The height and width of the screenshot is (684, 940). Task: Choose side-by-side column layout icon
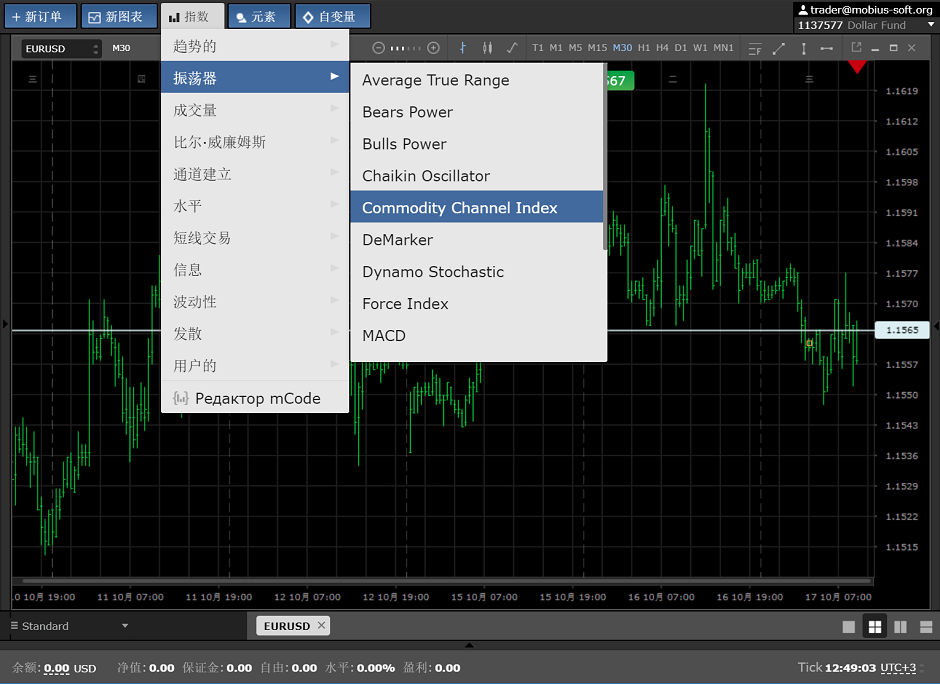tap(900, 627)
